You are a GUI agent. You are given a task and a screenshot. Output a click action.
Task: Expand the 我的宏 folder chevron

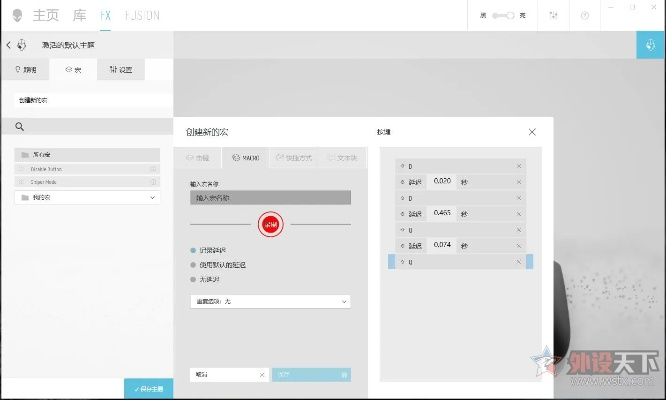point(153,198)
